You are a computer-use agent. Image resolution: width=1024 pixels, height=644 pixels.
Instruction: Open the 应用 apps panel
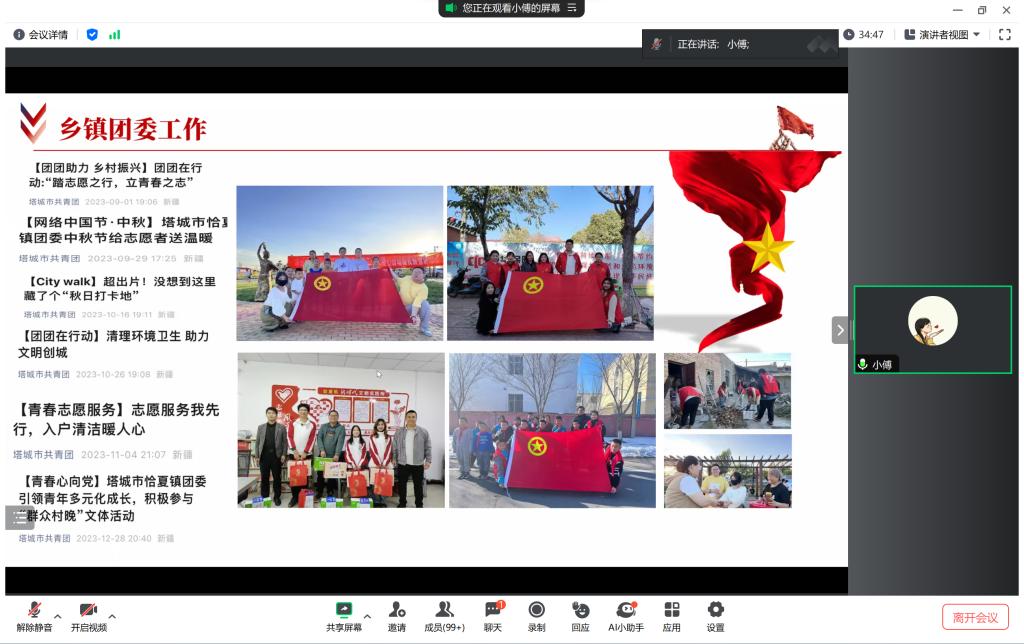click(671, 616)
